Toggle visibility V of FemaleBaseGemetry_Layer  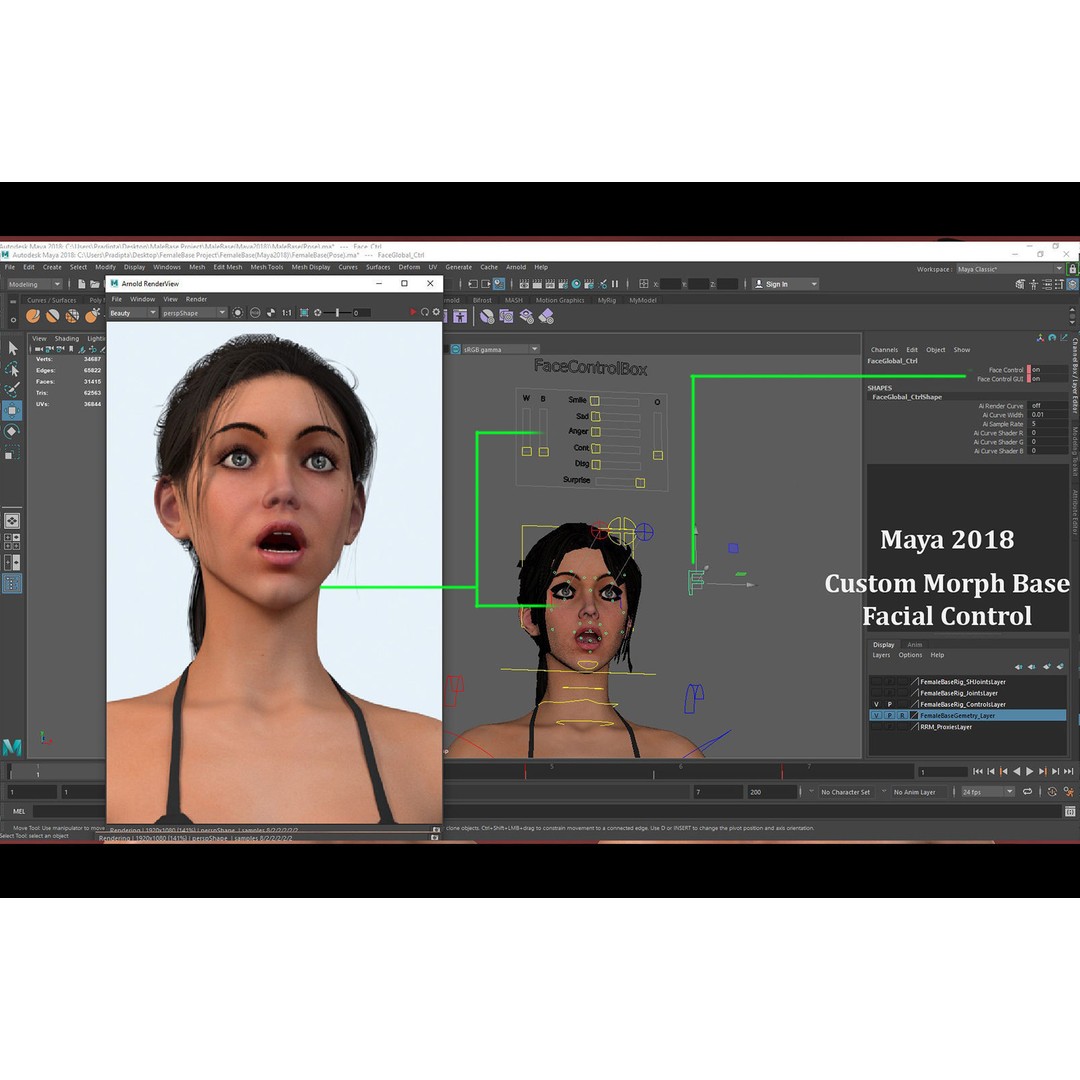point(876,715)
